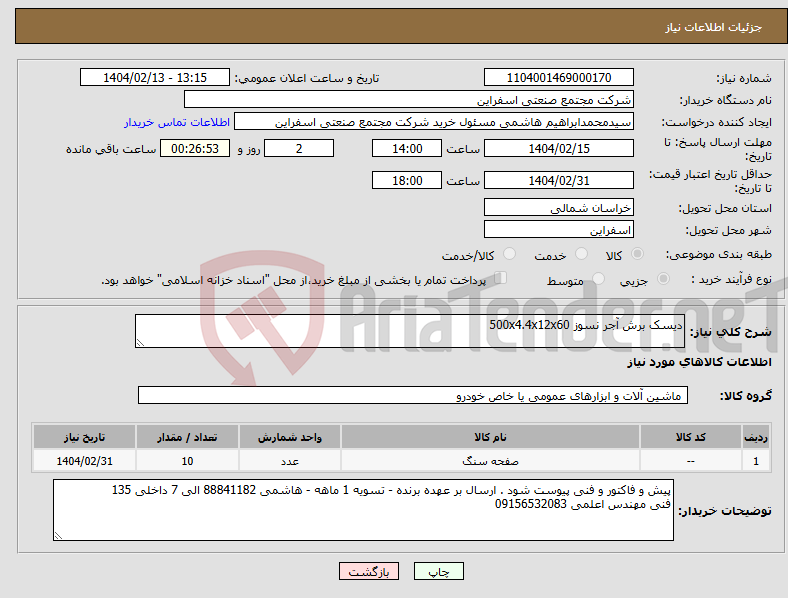Click the need date cell 1404/02/31
This screenshot has width=788, height=598.
(x=84, y=461)
